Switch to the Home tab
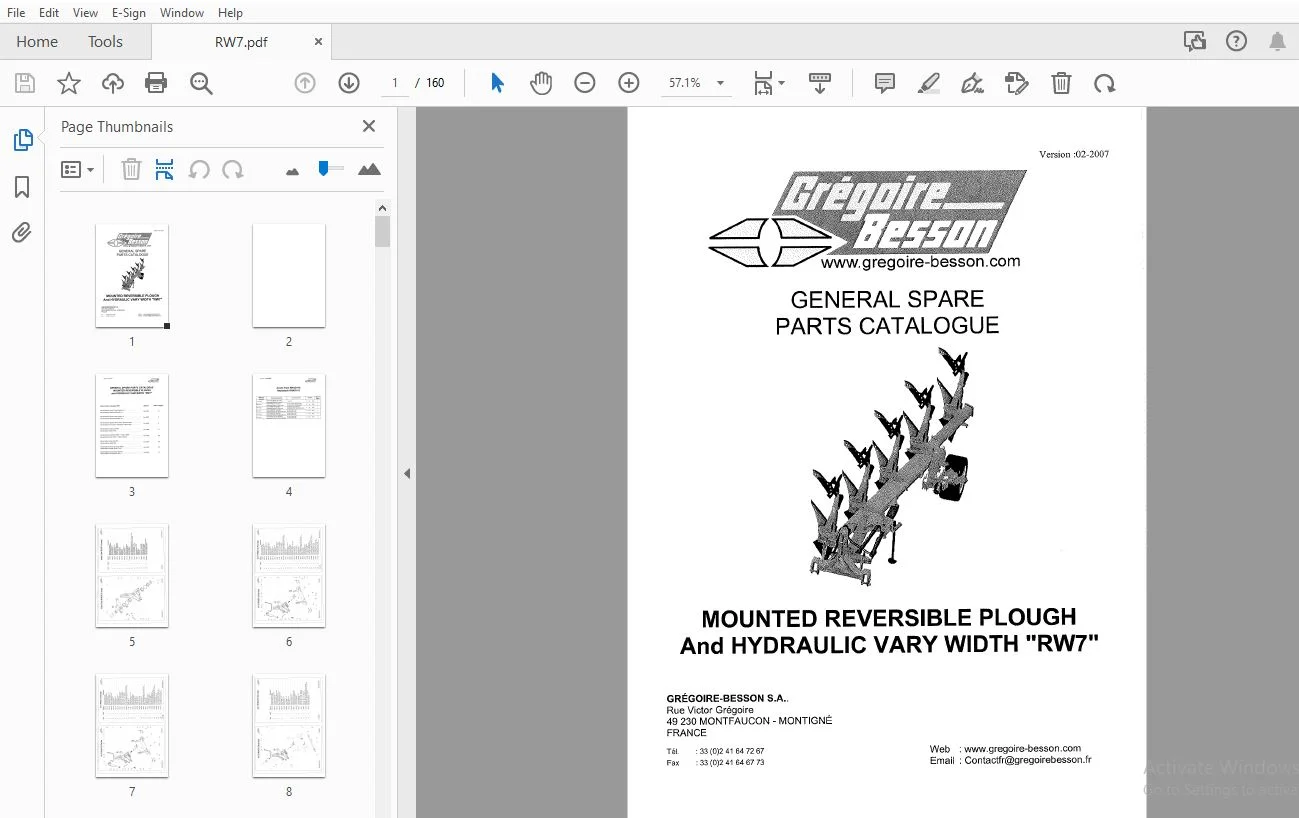The image size is (1299, 818). tap(37, 42)
